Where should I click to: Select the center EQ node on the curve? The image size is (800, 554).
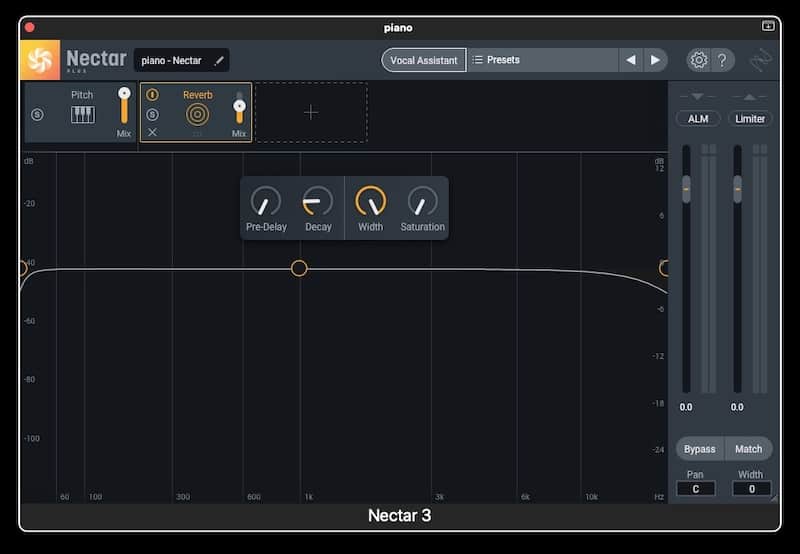point(299,268)
